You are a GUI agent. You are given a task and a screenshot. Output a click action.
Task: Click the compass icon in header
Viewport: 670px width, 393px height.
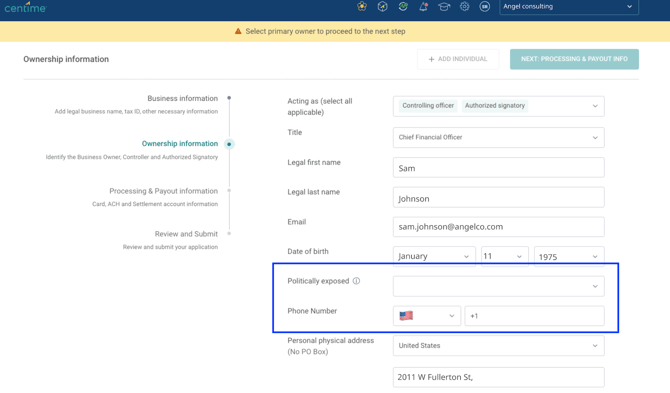[382, 6]
